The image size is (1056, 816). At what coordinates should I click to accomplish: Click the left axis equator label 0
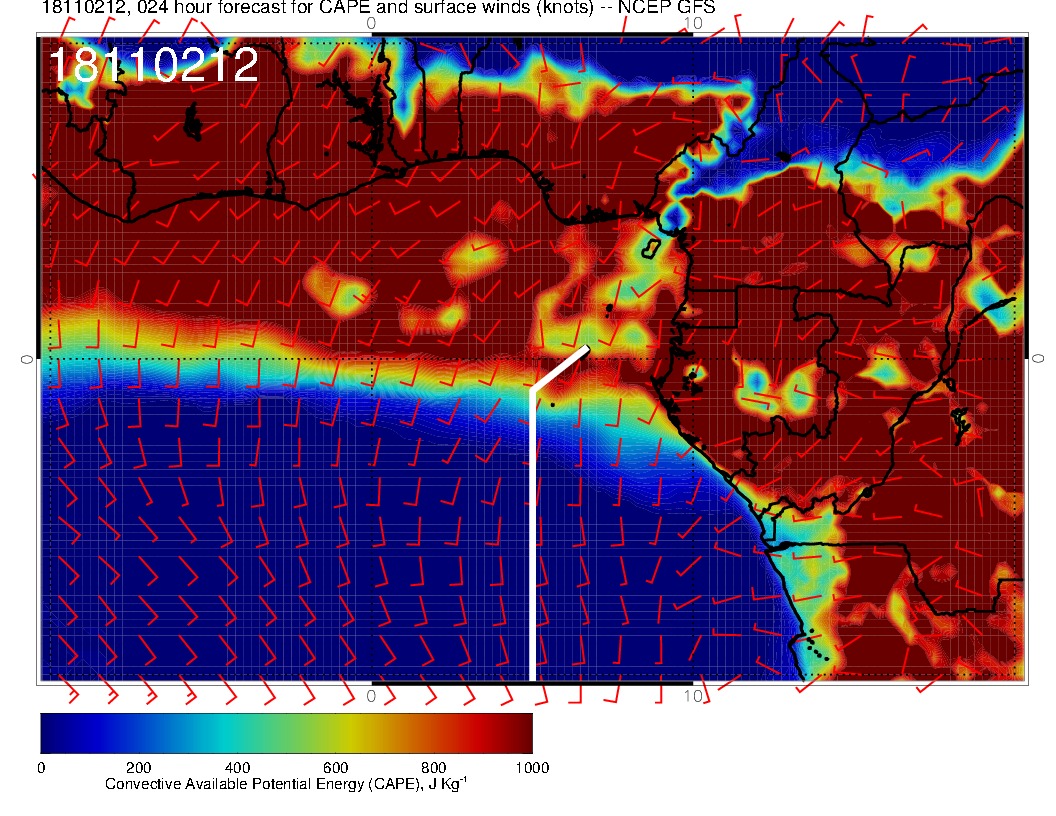tap(26, 360)
